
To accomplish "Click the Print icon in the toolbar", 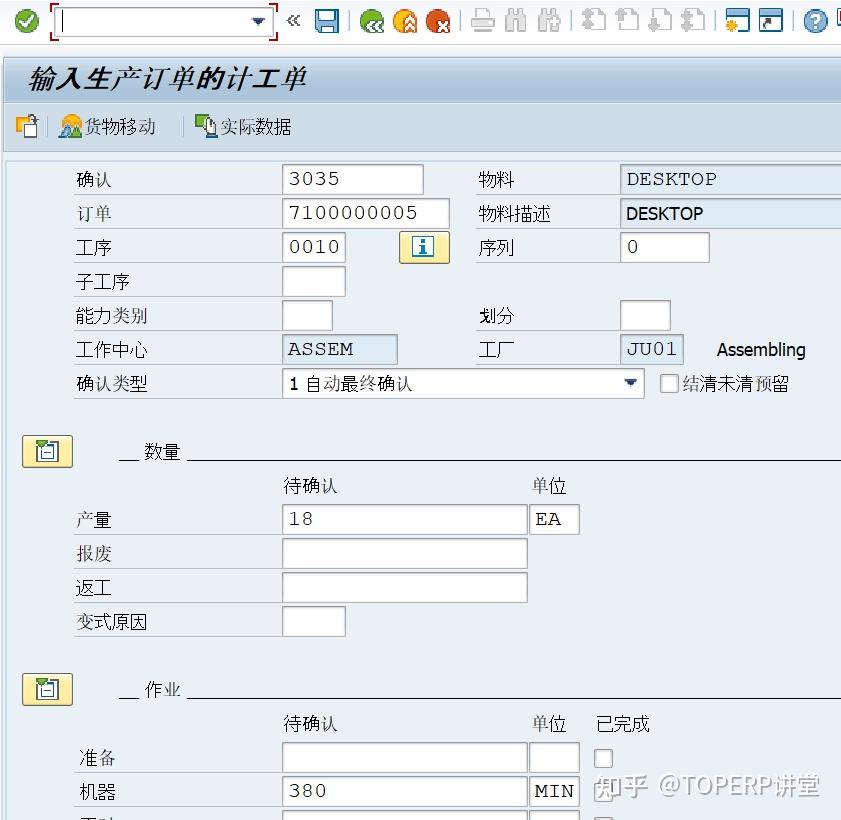I will pos(484,20).
